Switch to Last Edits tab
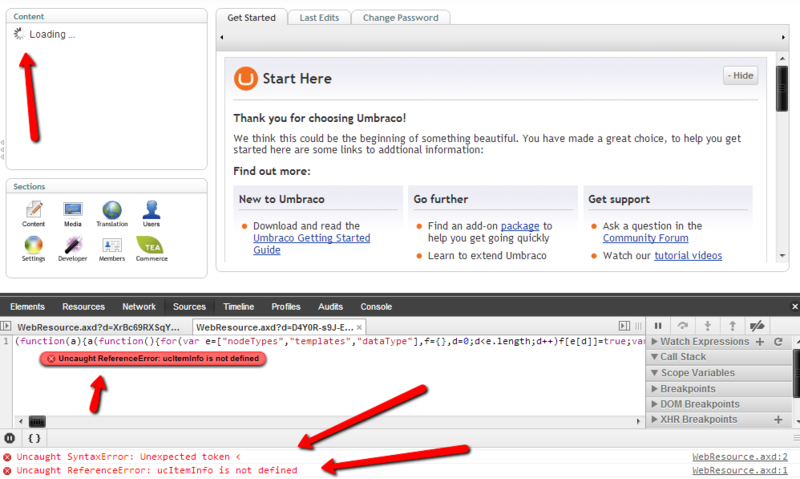This screenshot has height=479, width=800. (x=319, y=17)
